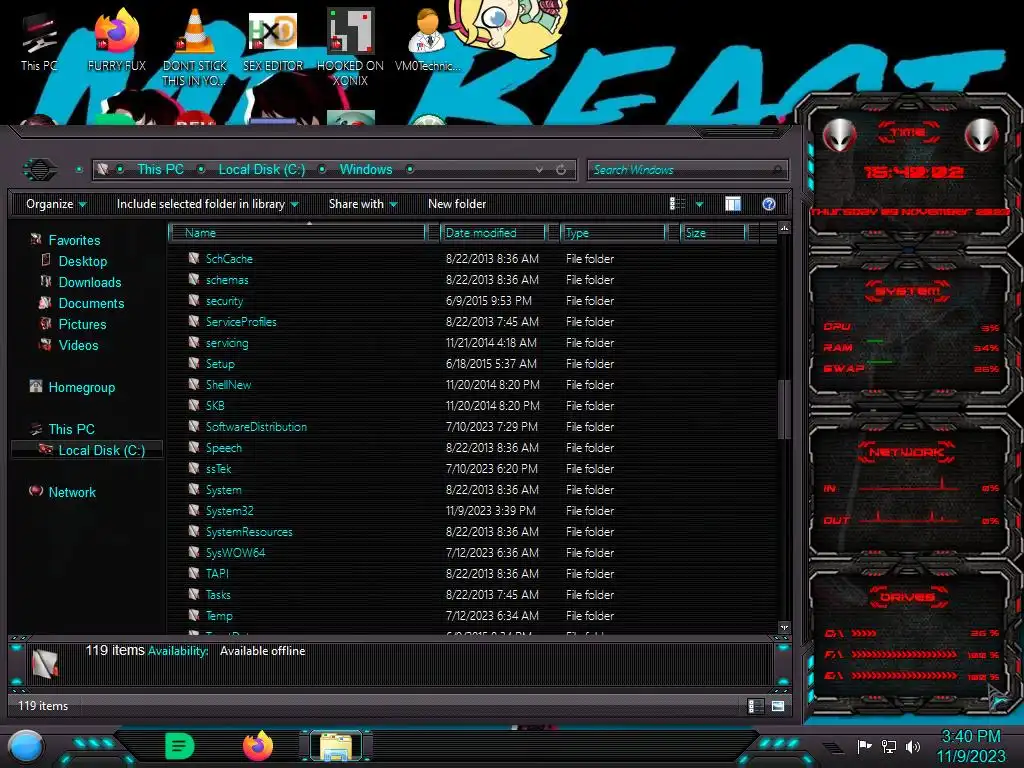Open the Start orb button
Viewport: 1024px width, 768px height.
pos(26,746)
